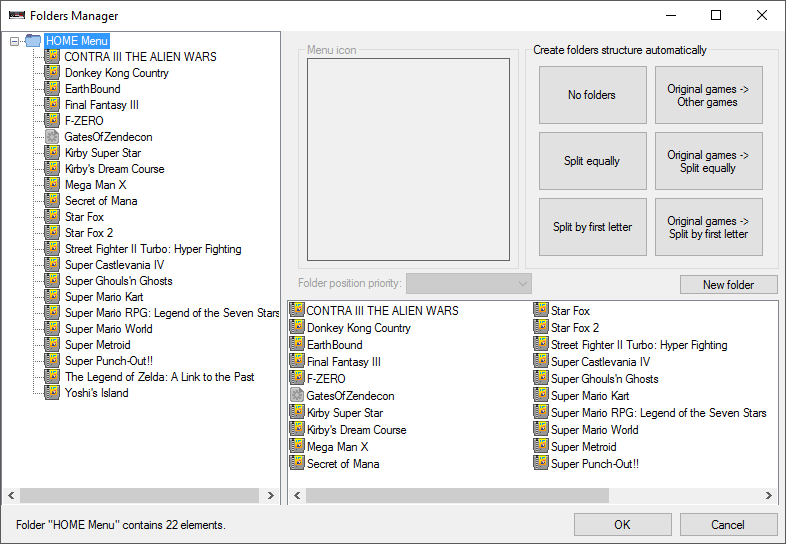Click the Super Mario Kart icon in the list pane
This screenshot has height=544, width=786.
pyautogui.click(x=541, y=396)
